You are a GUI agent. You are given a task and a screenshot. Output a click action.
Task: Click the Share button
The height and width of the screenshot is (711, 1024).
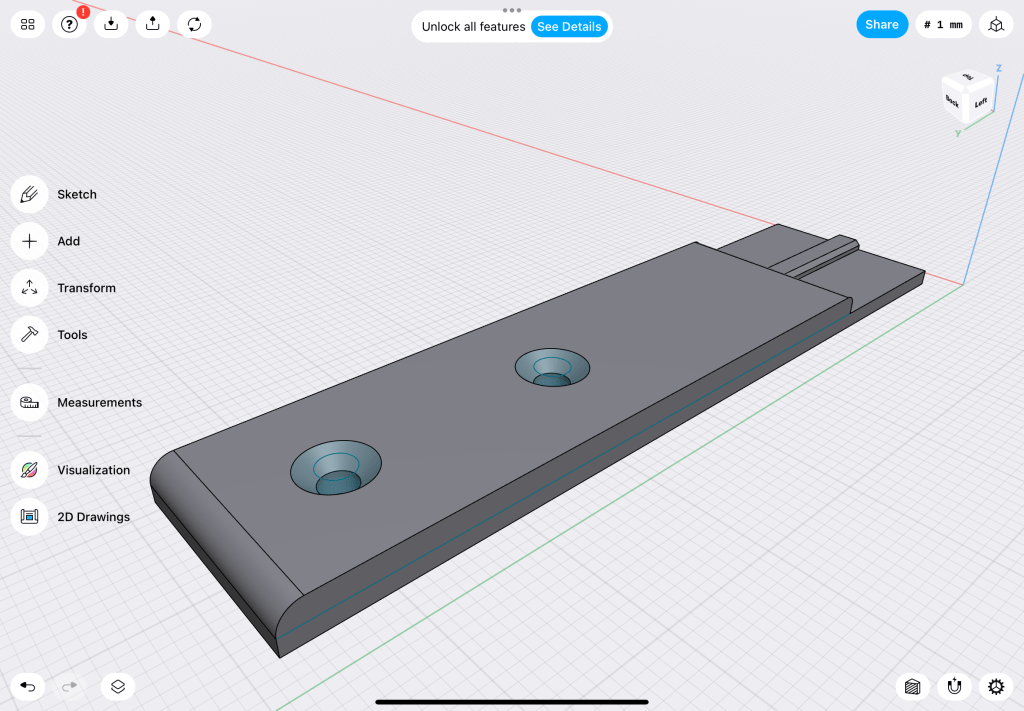881,25
